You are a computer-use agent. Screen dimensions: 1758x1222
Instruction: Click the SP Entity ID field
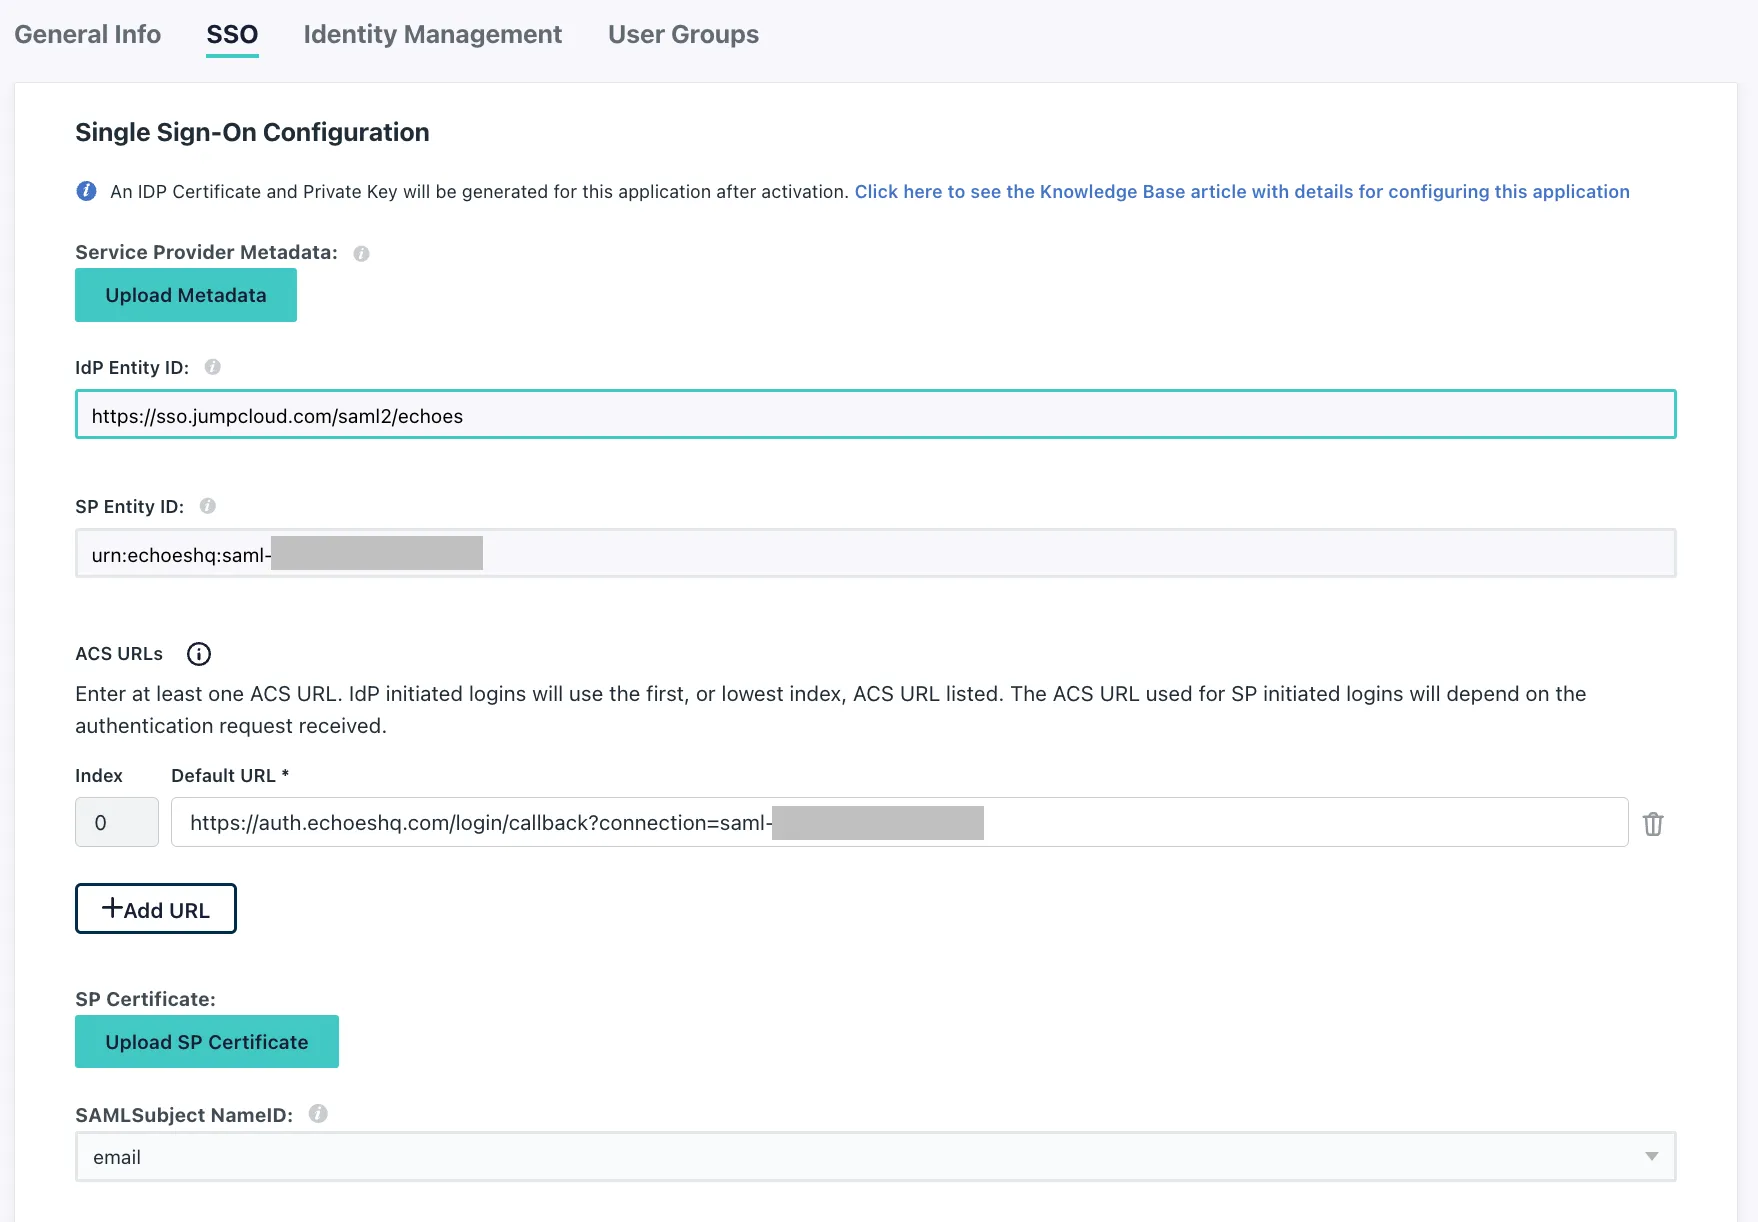[x=876, y=553]
